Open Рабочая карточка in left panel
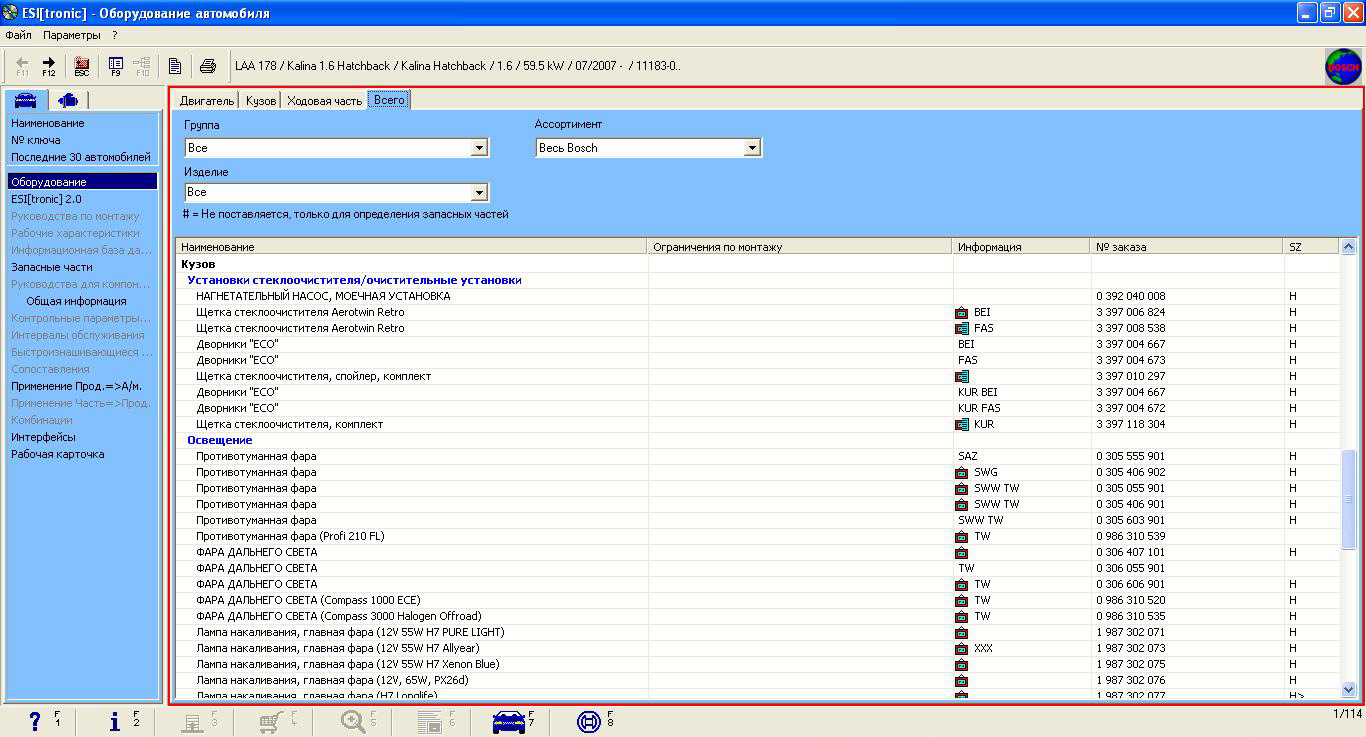Screen dimensions: 1366x737 click(x=58, y=454)
